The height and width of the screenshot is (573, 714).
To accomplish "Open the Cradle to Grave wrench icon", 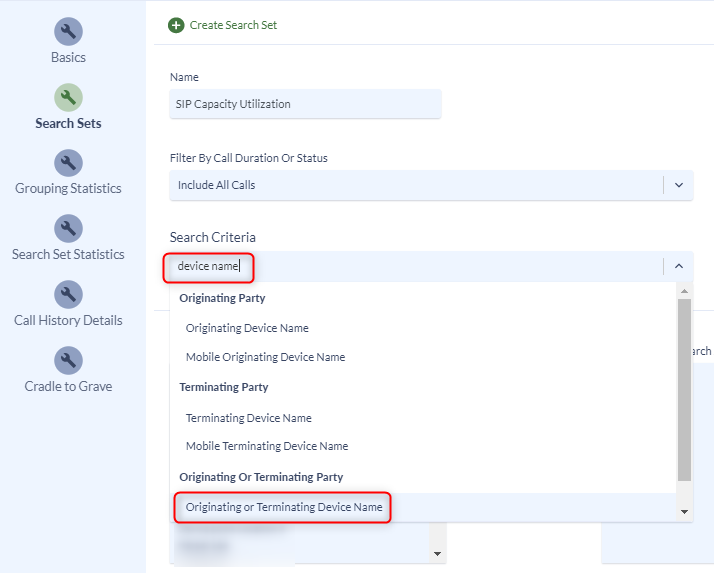I will (68, 360).
